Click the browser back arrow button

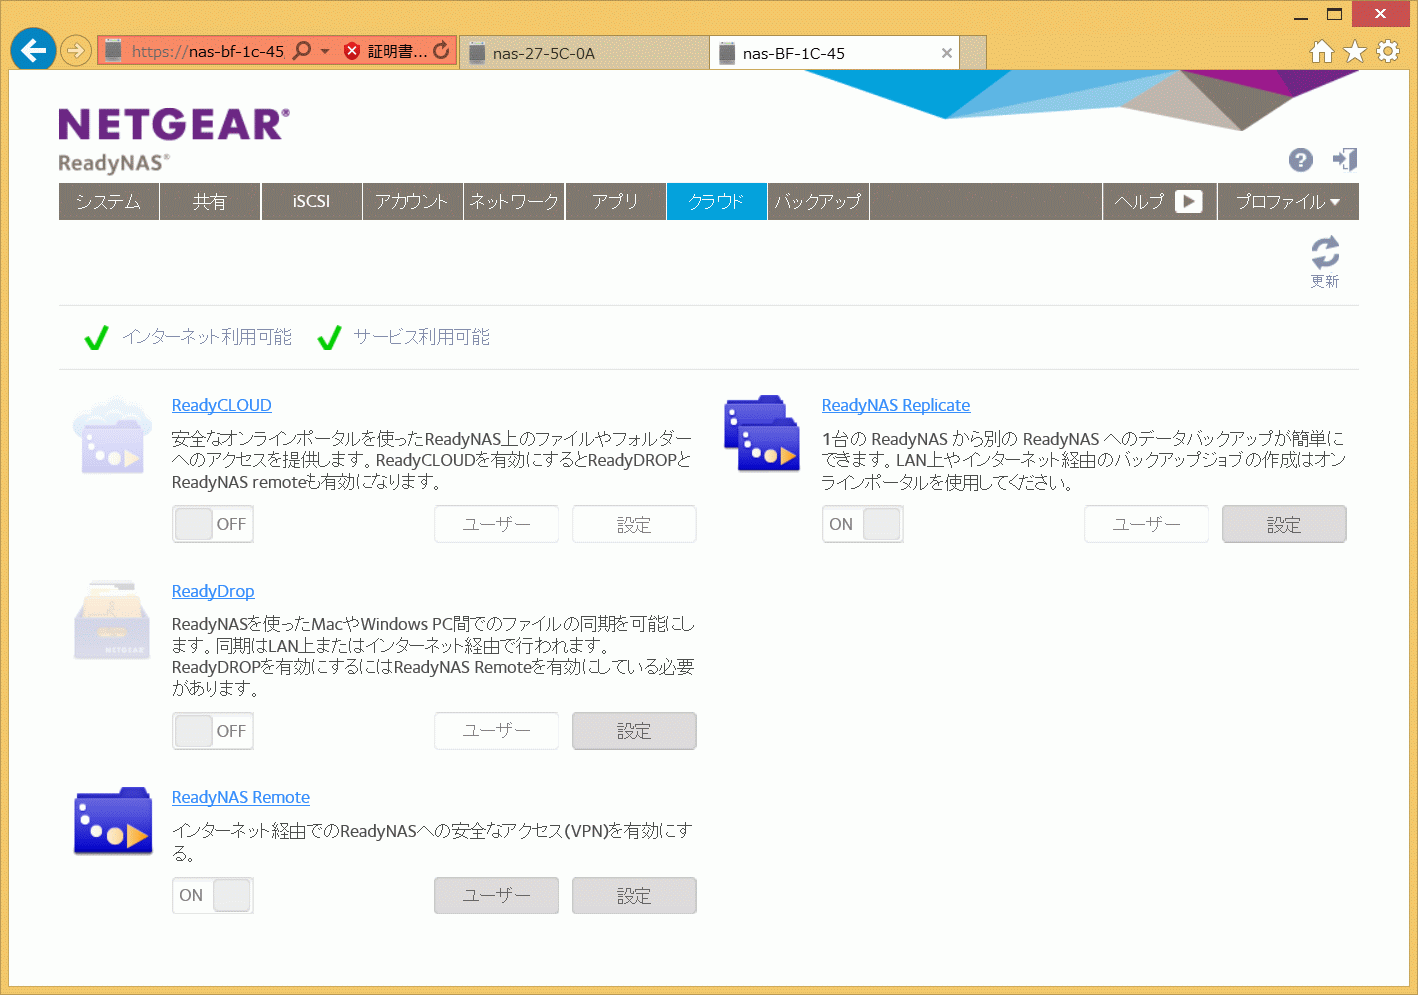click(33, 50)
